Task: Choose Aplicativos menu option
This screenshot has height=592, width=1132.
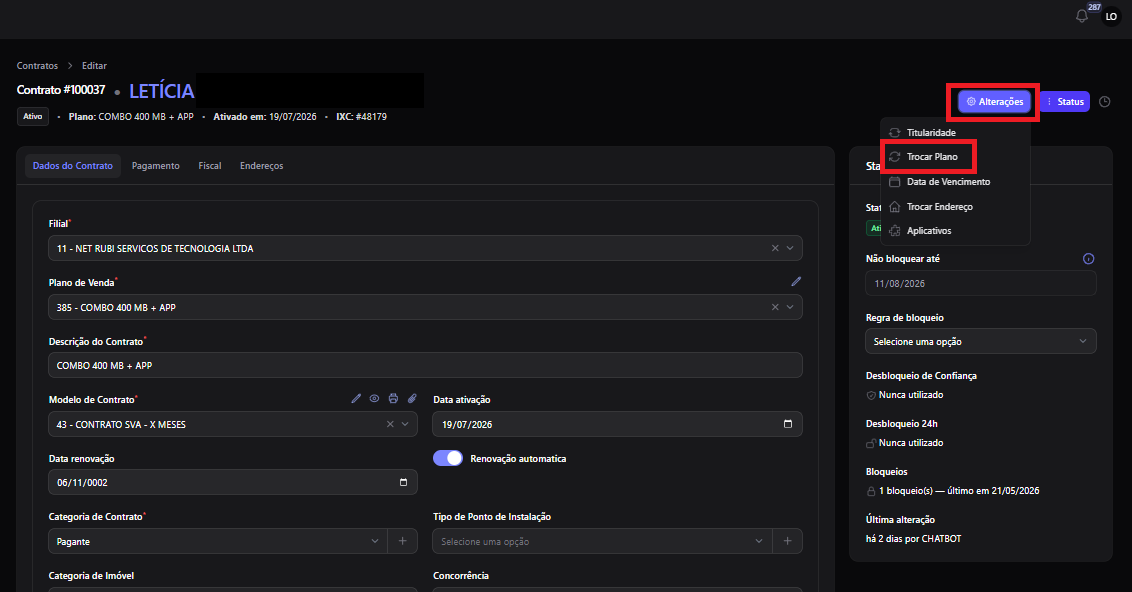Action: pos(954,230)
